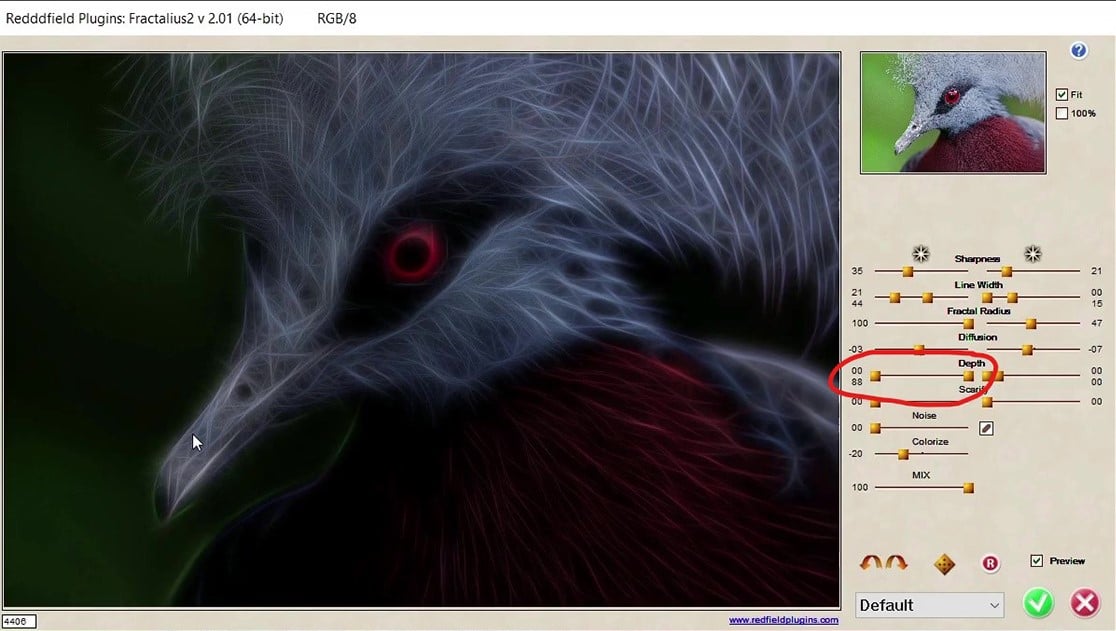Click the left Sharpness slider handle
The image size is (1116, 631).
[x=907, y=272]
